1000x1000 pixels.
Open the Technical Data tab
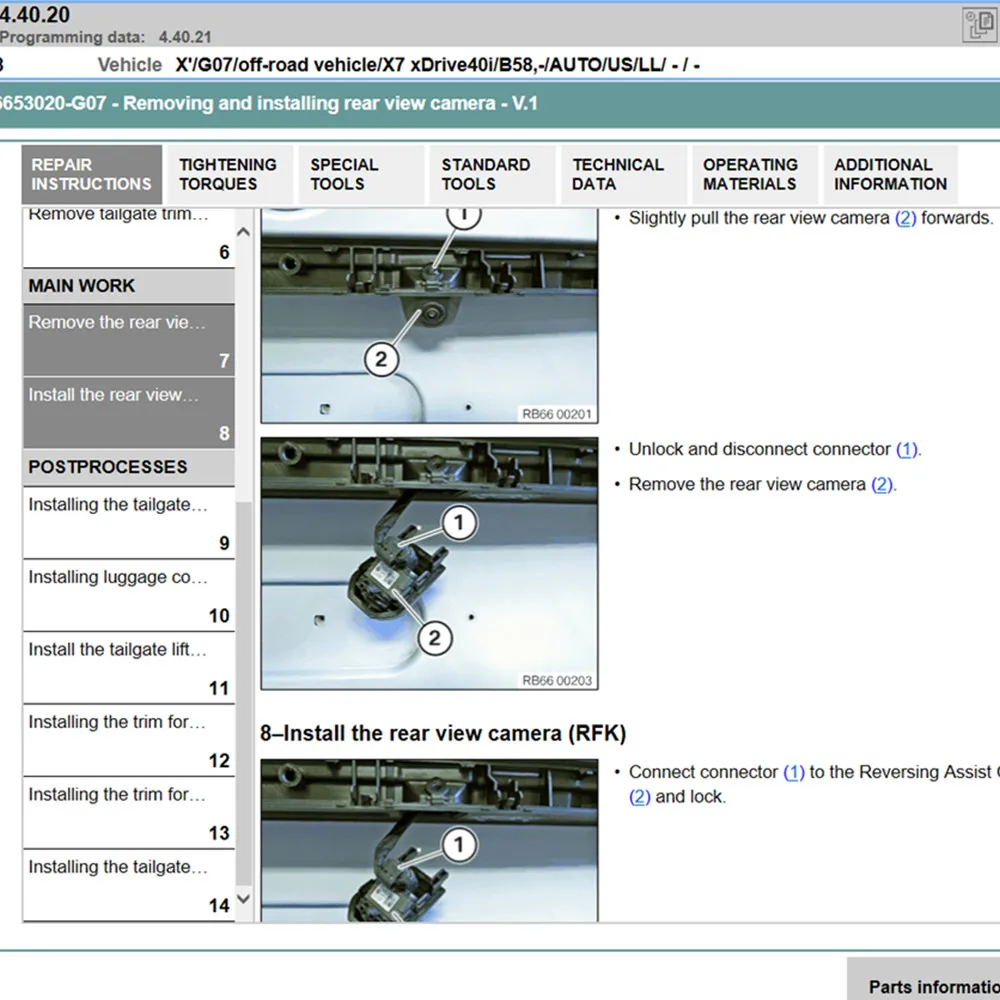pyautogui.click(x=623, y=174)
